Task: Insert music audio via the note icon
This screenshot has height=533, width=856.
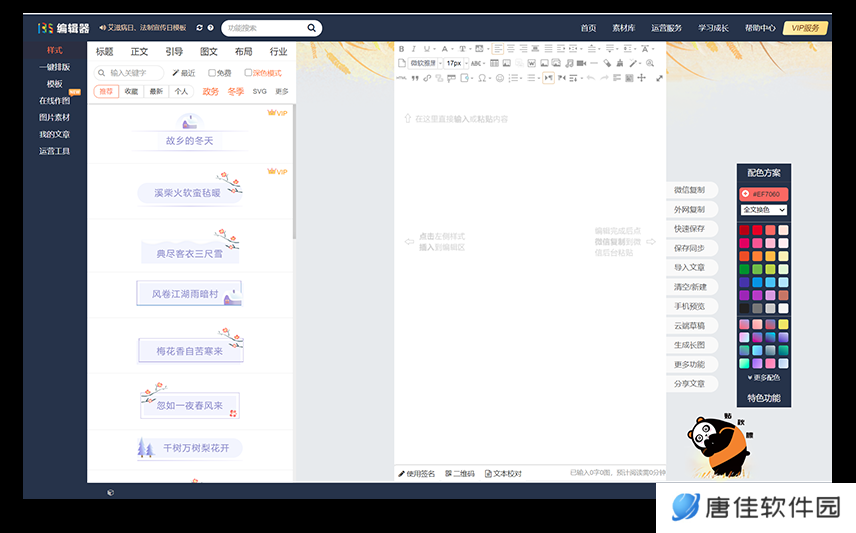Action: click(569, 63)
